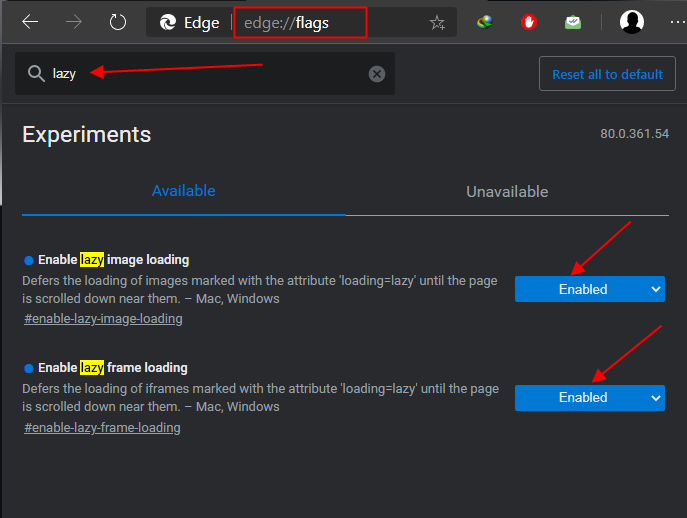
Task: Open the Edge settings ellipsis menu
Action: tap(676, 22)
